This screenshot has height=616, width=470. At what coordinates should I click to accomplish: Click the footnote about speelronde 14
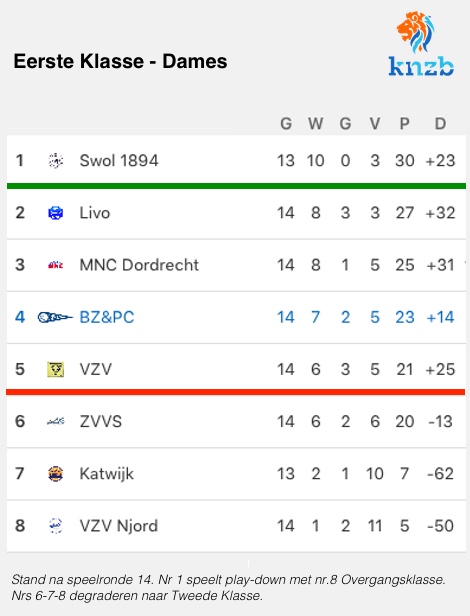(228, 587)
